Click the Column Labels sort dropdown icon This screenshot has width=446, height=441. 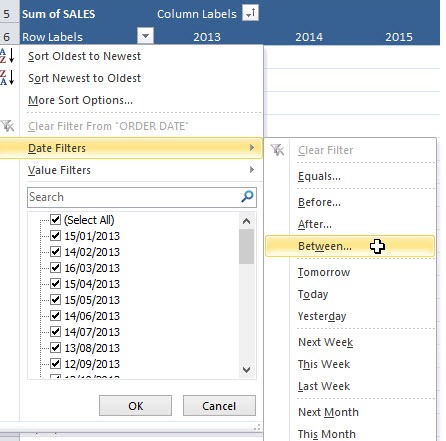pos(250,13)
